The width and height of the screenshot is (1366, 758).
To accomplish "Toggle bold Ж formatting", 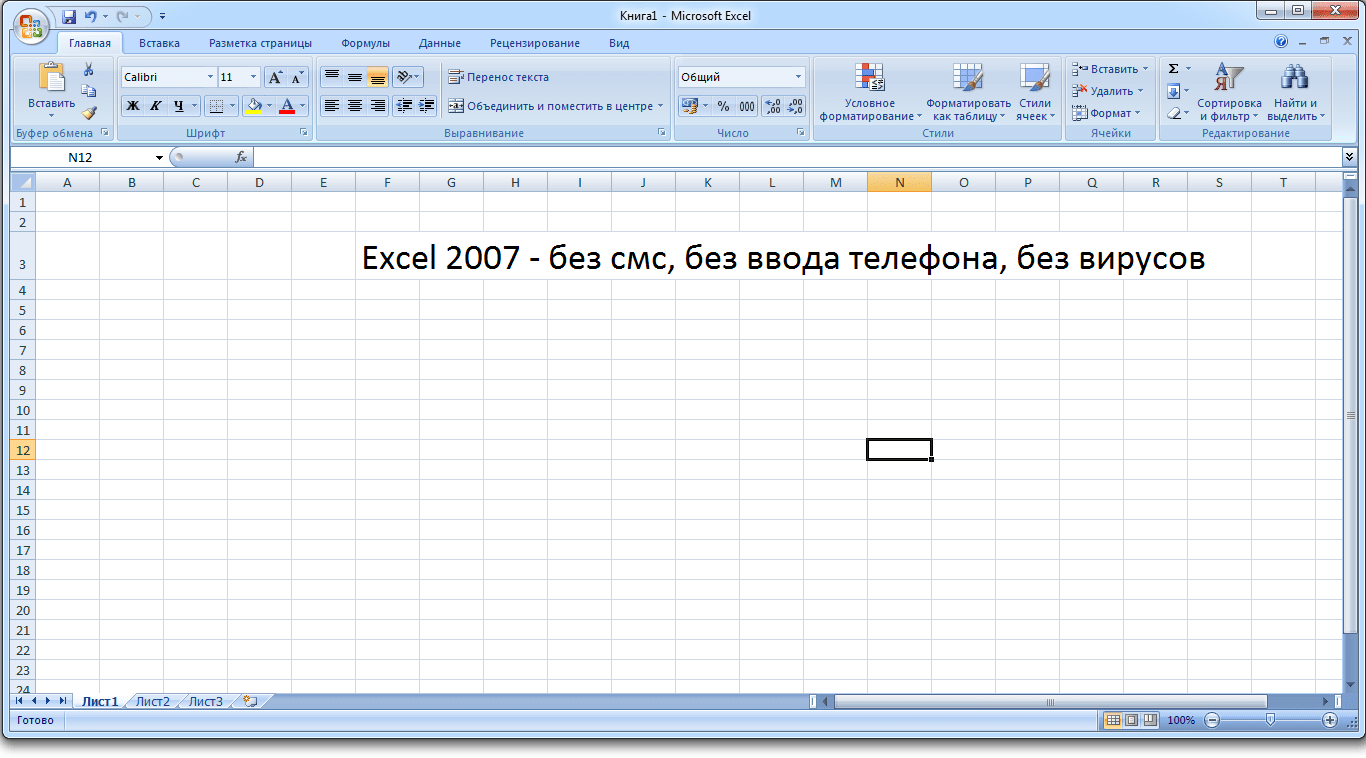I will point(132,106).
